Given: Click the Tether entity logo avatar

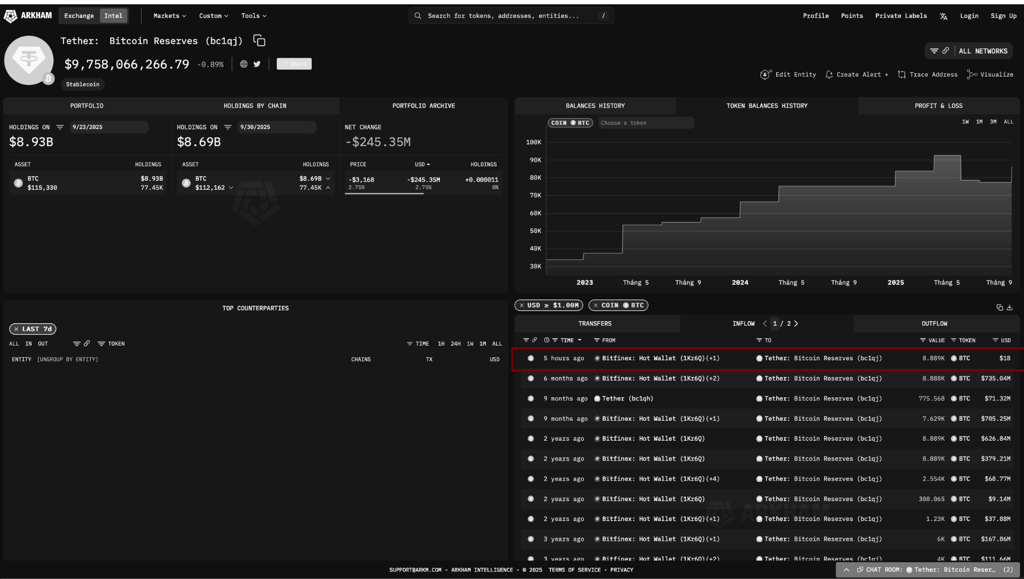Looking at the screenshot, I should (x=29, y=61).
